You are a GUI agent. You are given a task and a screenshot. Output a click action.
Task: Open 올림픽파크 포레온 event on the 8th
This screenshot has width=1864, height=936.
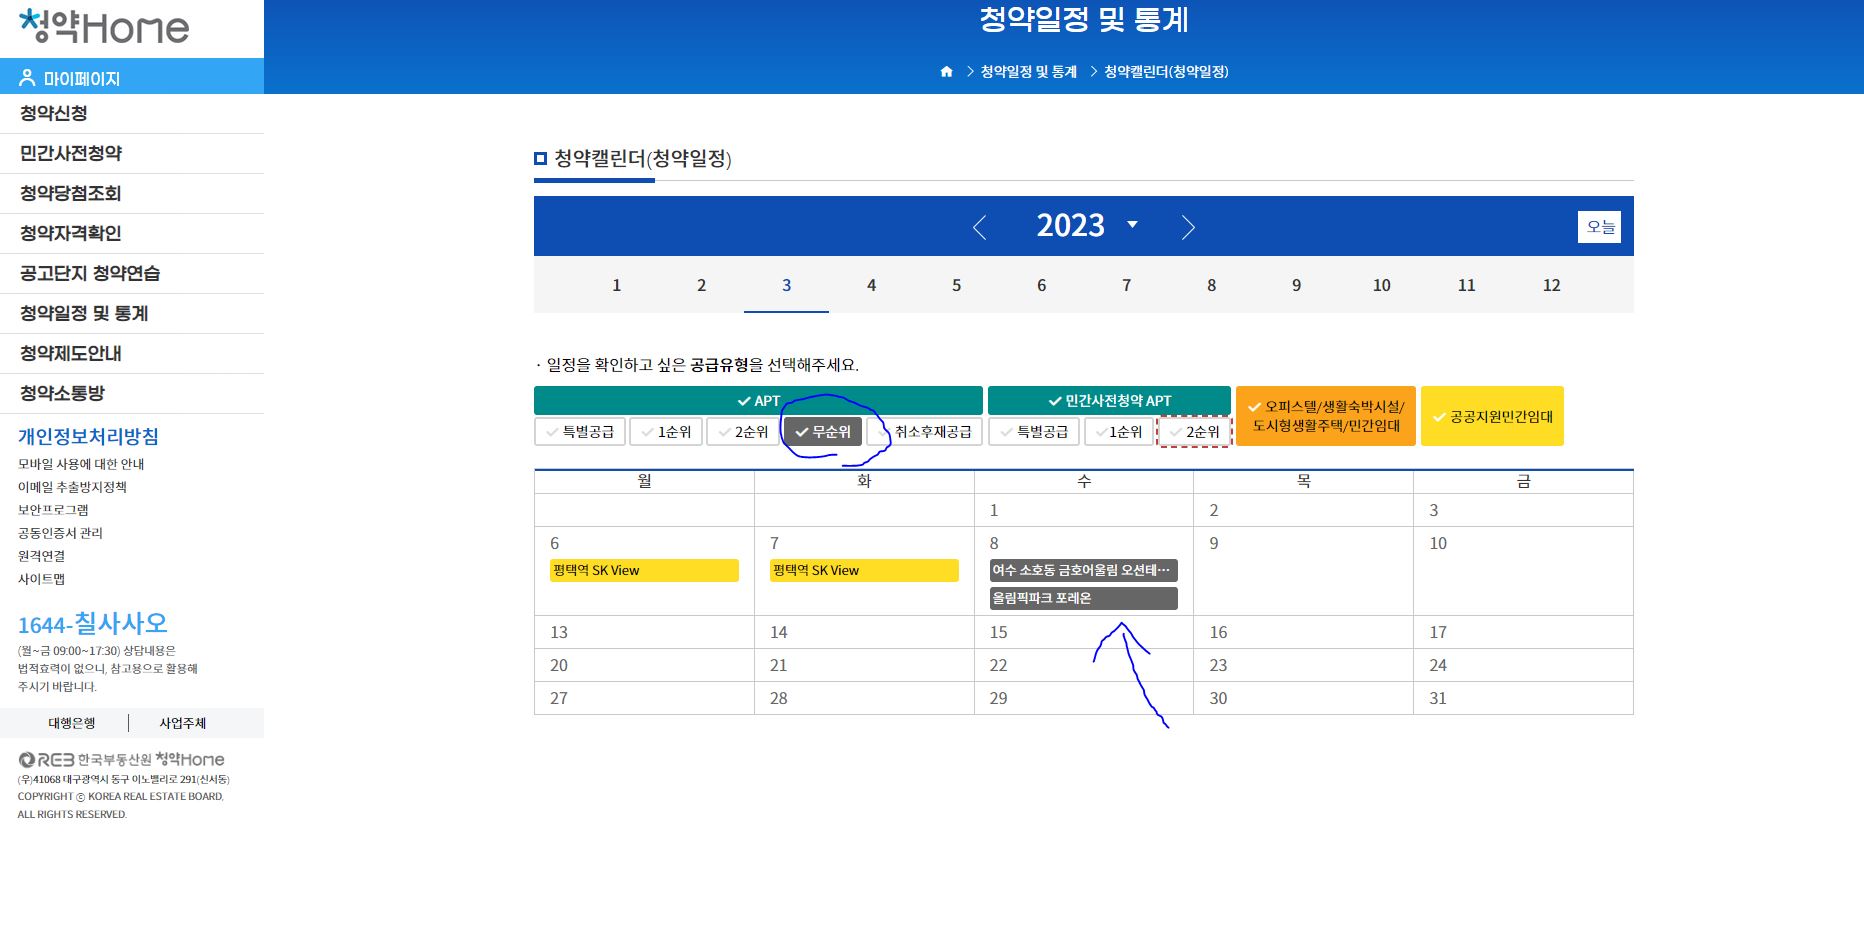[x=1082, y=598]
